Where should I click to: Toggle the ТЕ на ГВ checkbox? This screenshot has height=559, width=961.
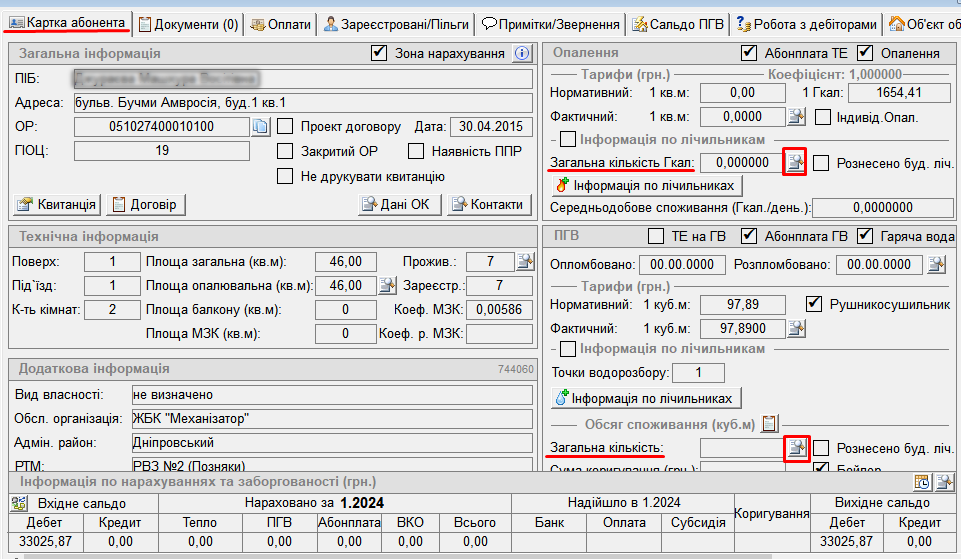(x=656, y=237)
